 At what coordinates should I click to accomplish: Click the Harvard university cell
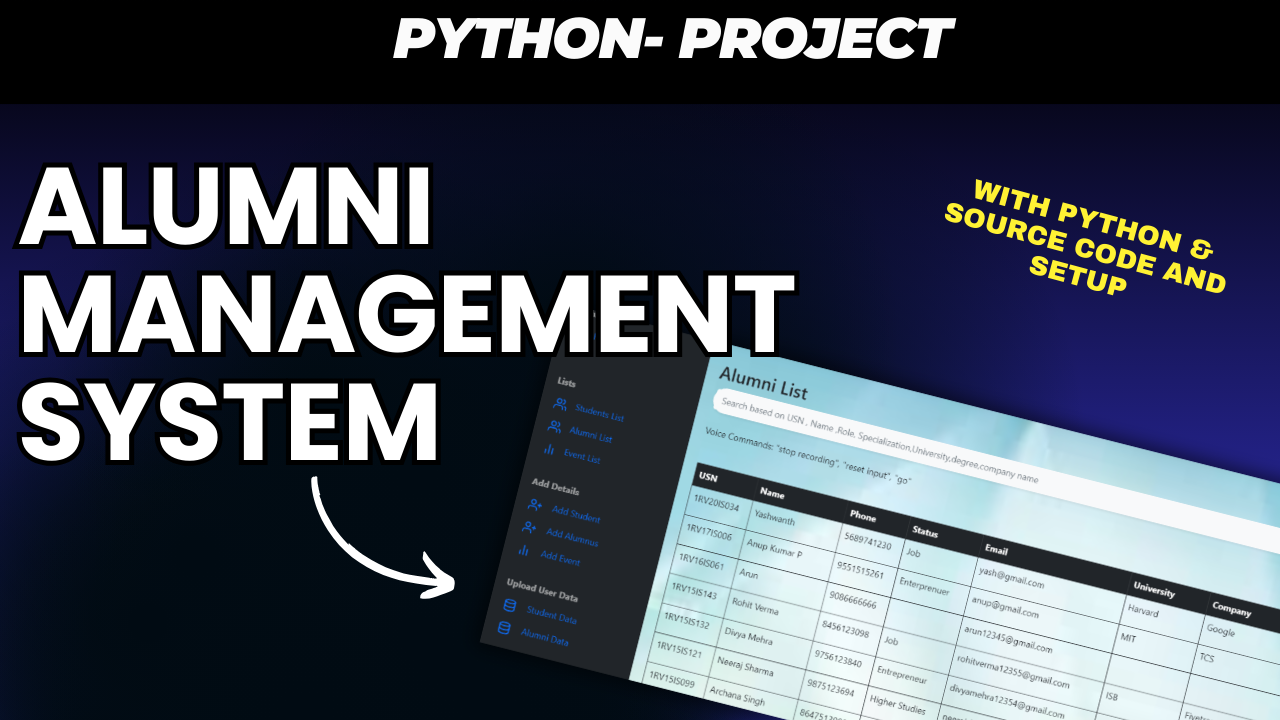click(1143, 610)
